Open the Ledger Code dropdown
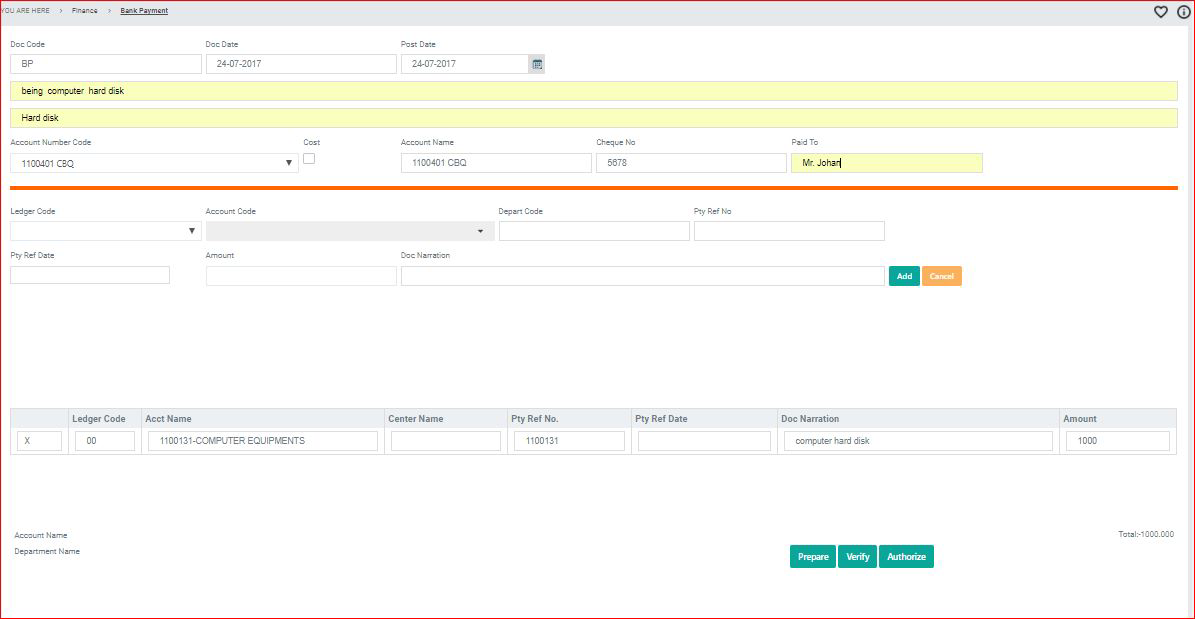The width and height of the screenshot is (1195, 619). 193,231
